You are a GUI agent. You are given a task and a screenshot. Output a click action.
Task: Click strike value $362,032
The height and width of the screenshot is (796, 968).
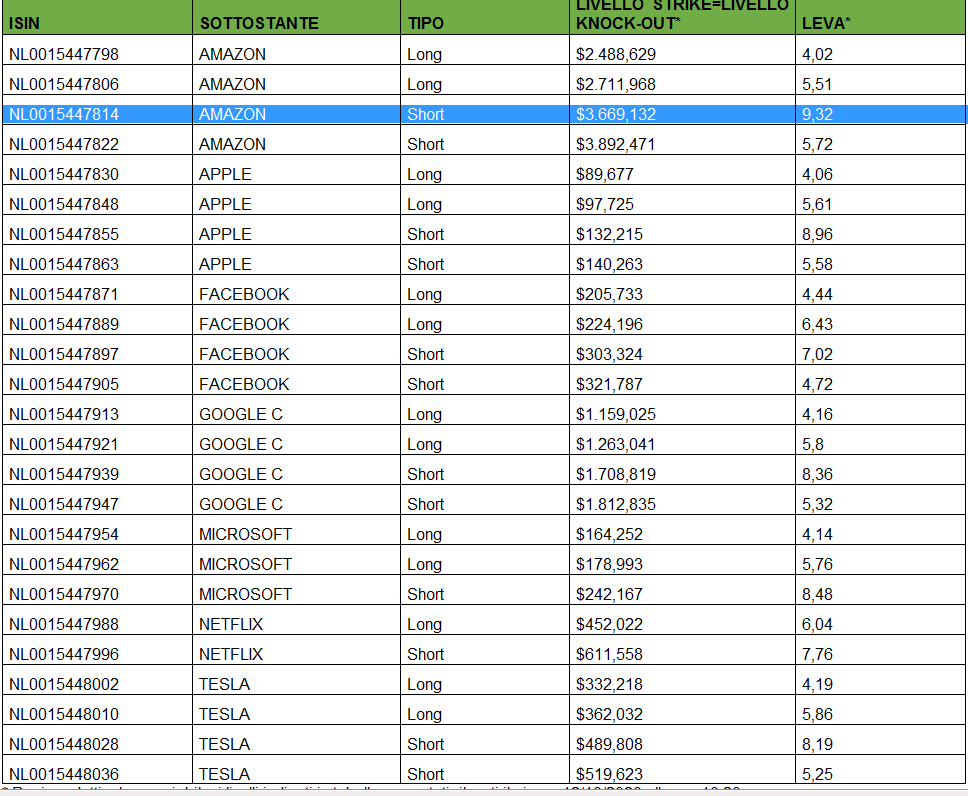pyautogui.click(x=609, y=714)
